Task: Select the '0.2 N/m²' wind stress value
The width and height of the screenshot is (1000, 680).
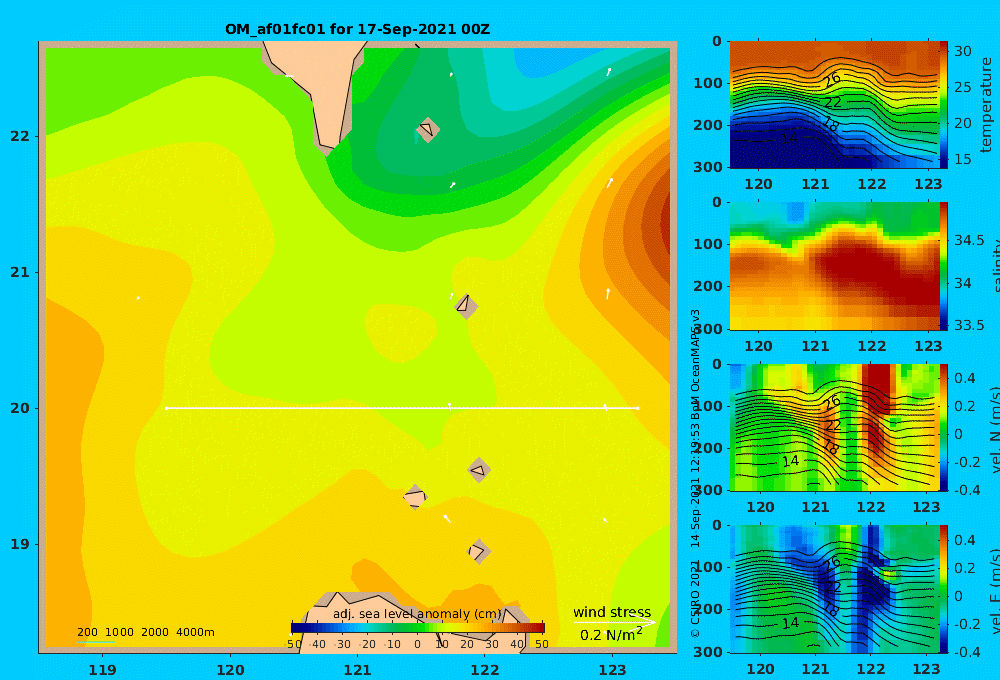Action: tap(611, 635)
